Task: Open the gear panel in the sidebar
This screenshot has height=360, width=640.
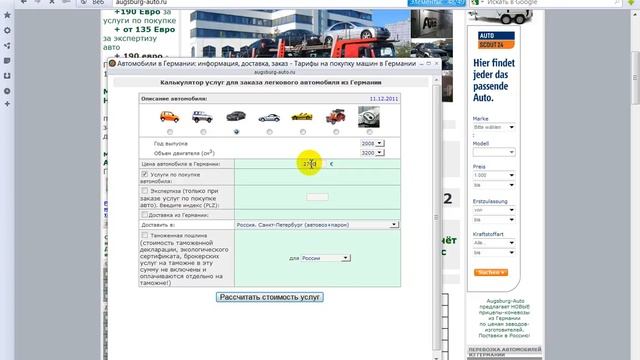Action: [x=7, y=31]
